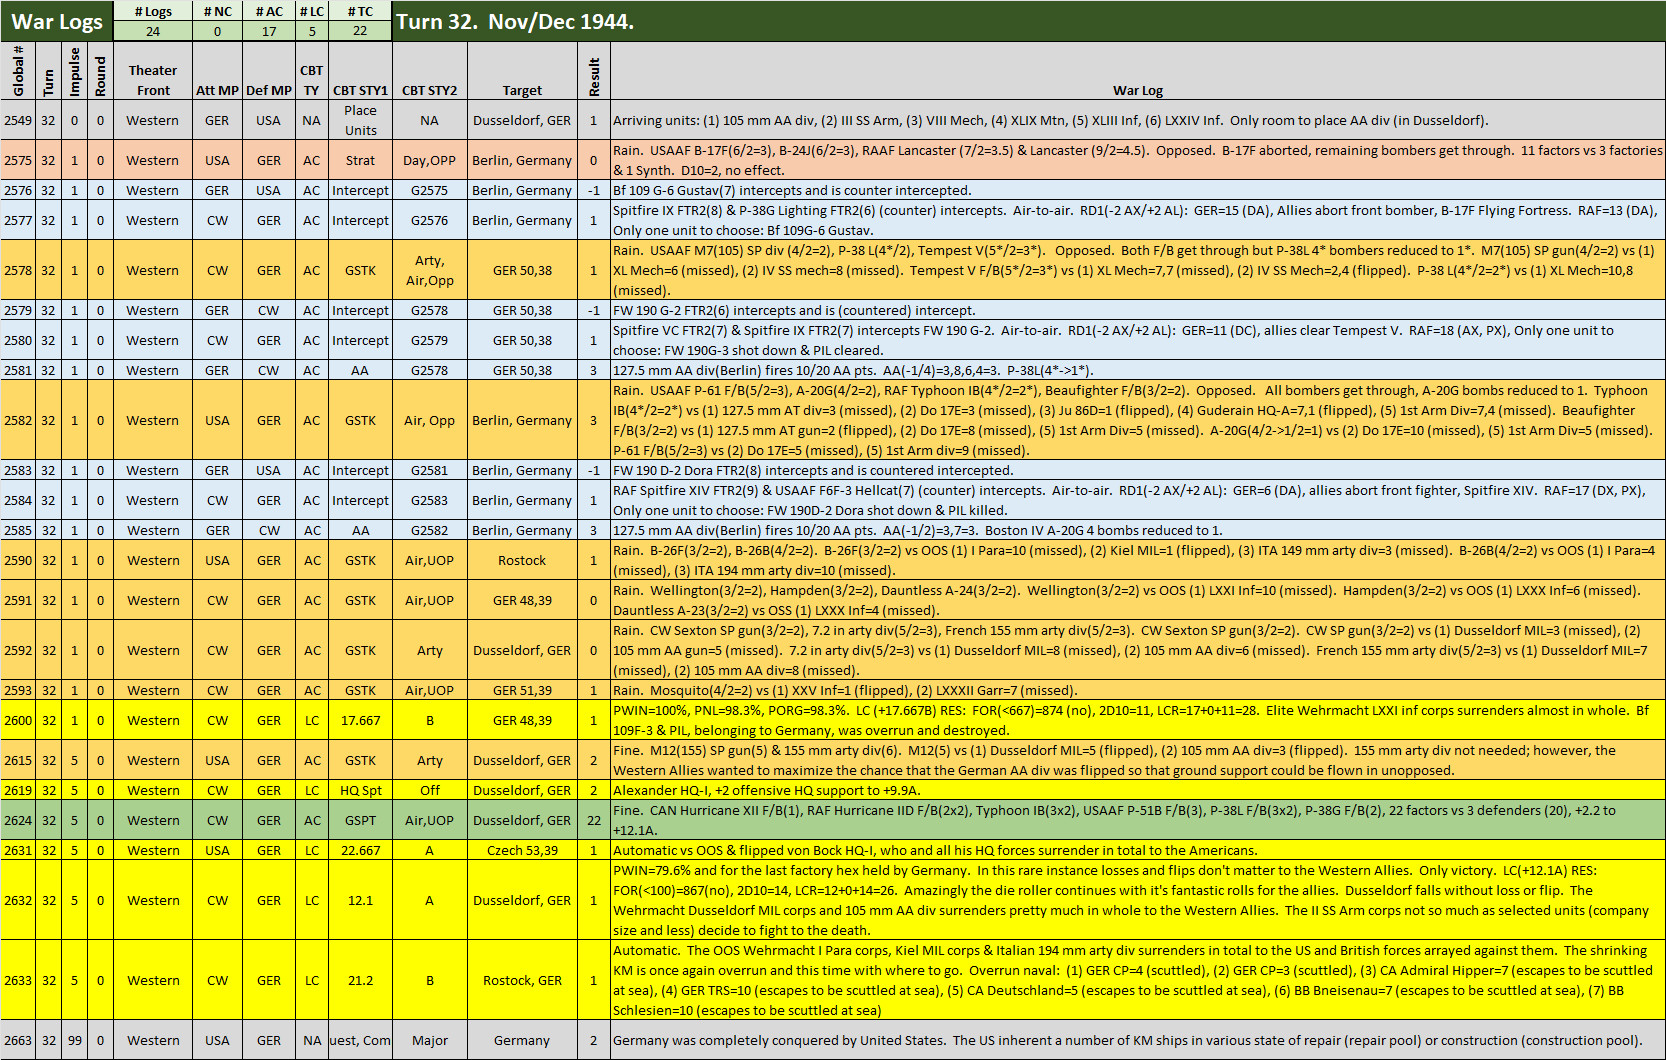This screenshot has width=1666, height=1060.
Task: Select the war log starting "PWIN=79.6%"
Action: pyautogui.click(x=1138, y=900)
